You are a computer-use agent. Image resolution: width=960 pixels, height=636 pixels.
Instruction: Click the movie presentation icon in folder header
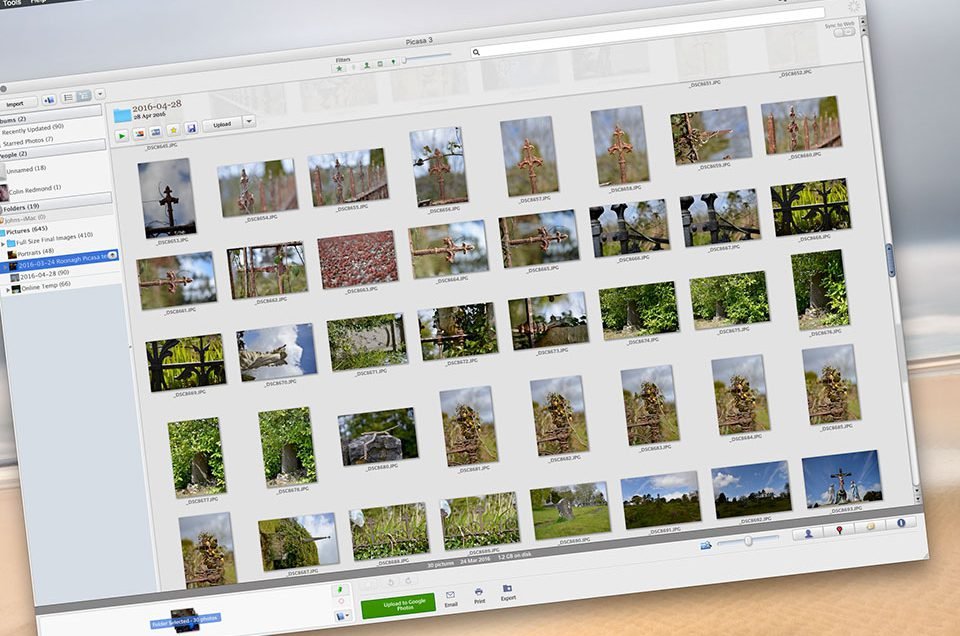[x=156, y=132]
